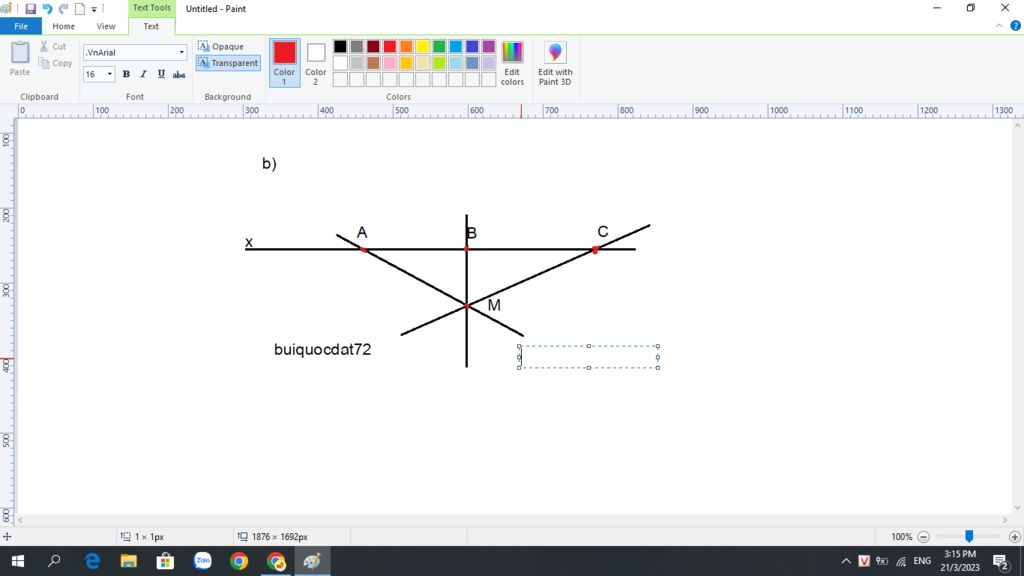1024x576 pixels.
Task: Select Opaque background option
Action: pyautogui.click(x=221, y=46)
